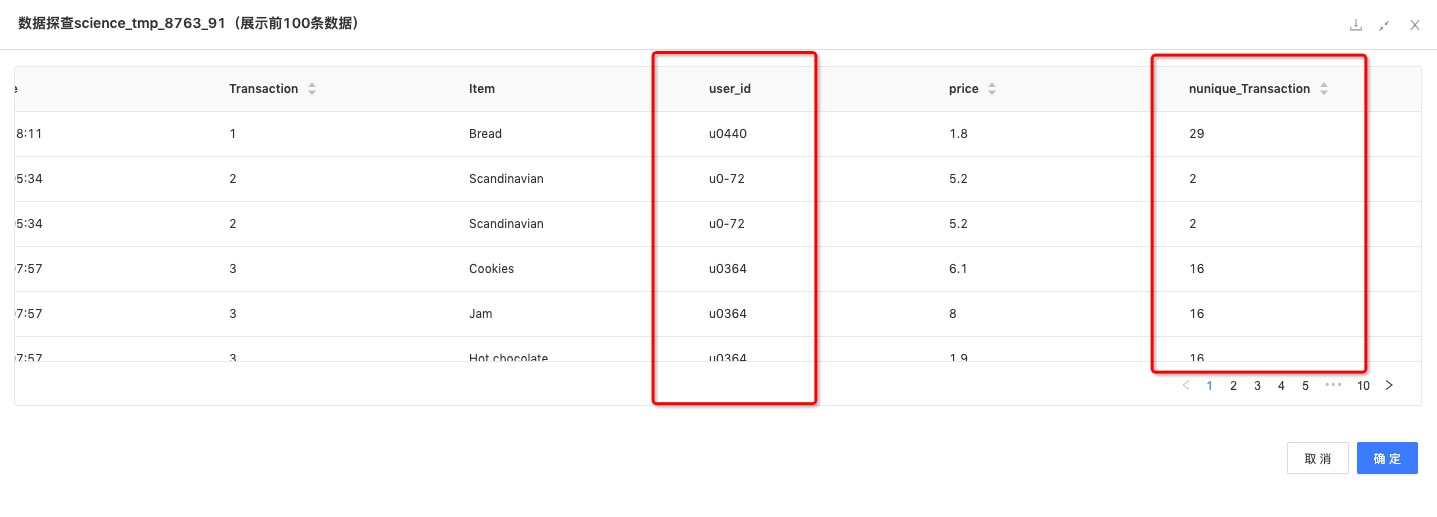Jump to last page 10

click(1363, 385)
